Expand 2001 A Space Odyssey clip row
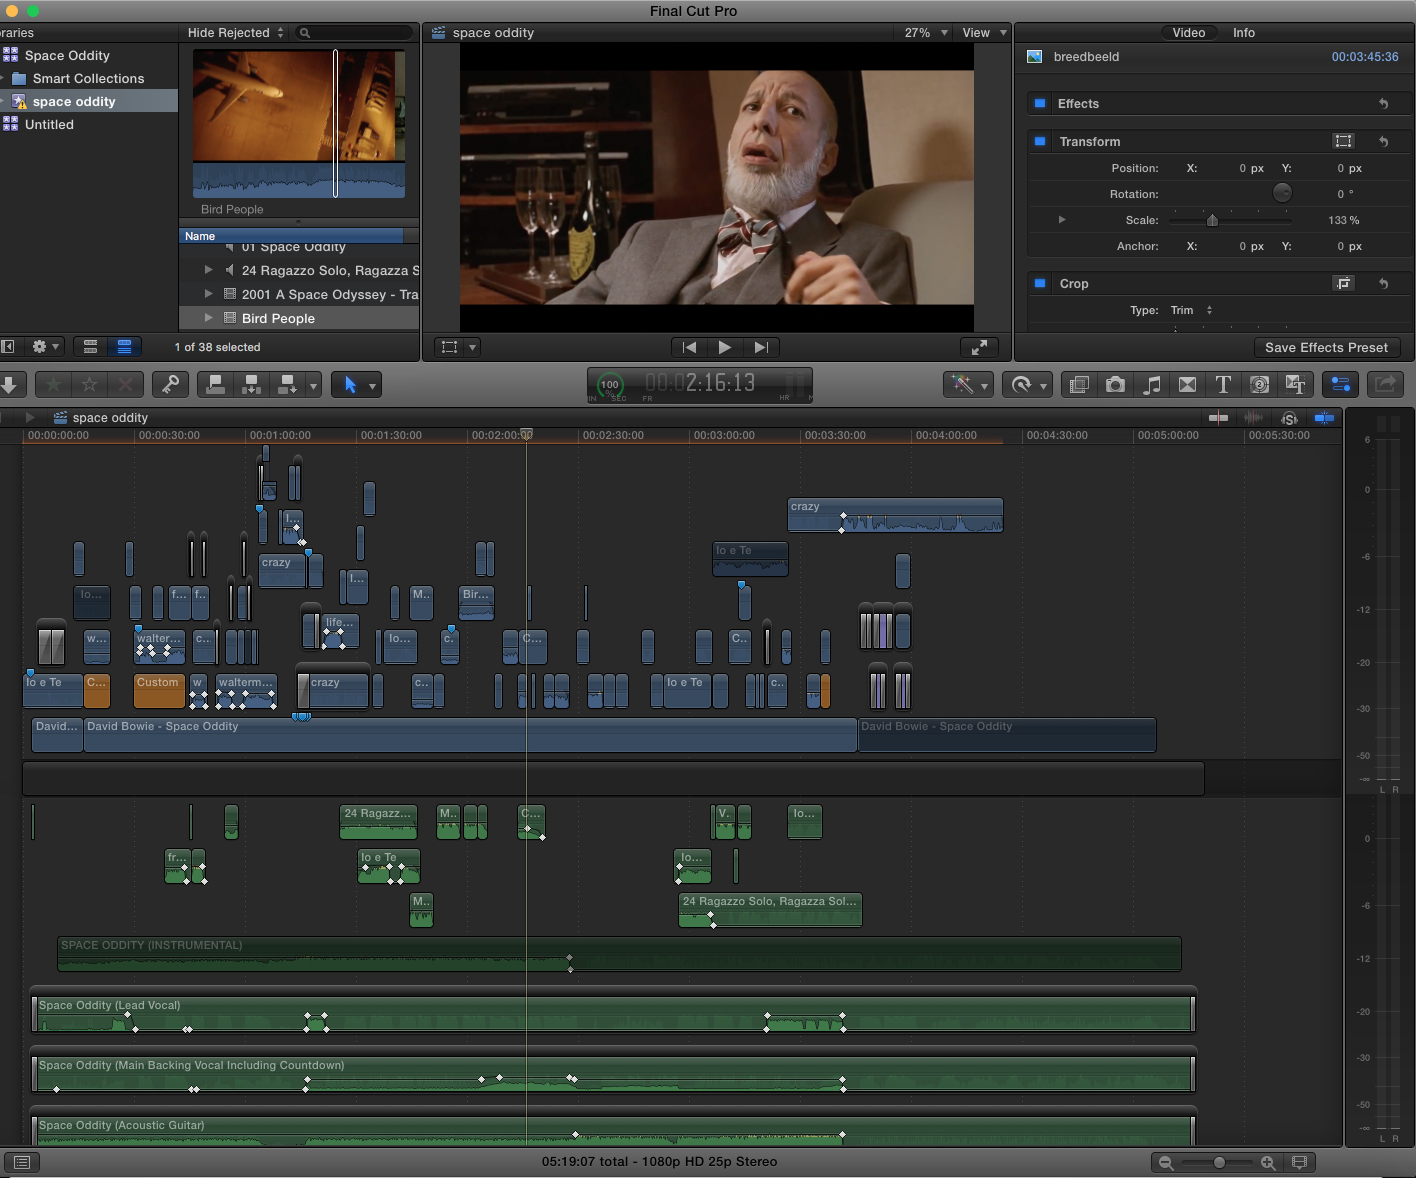The width and height of the screenshot is (1417, 1178). pyautogui.click(x=208, y=294)
